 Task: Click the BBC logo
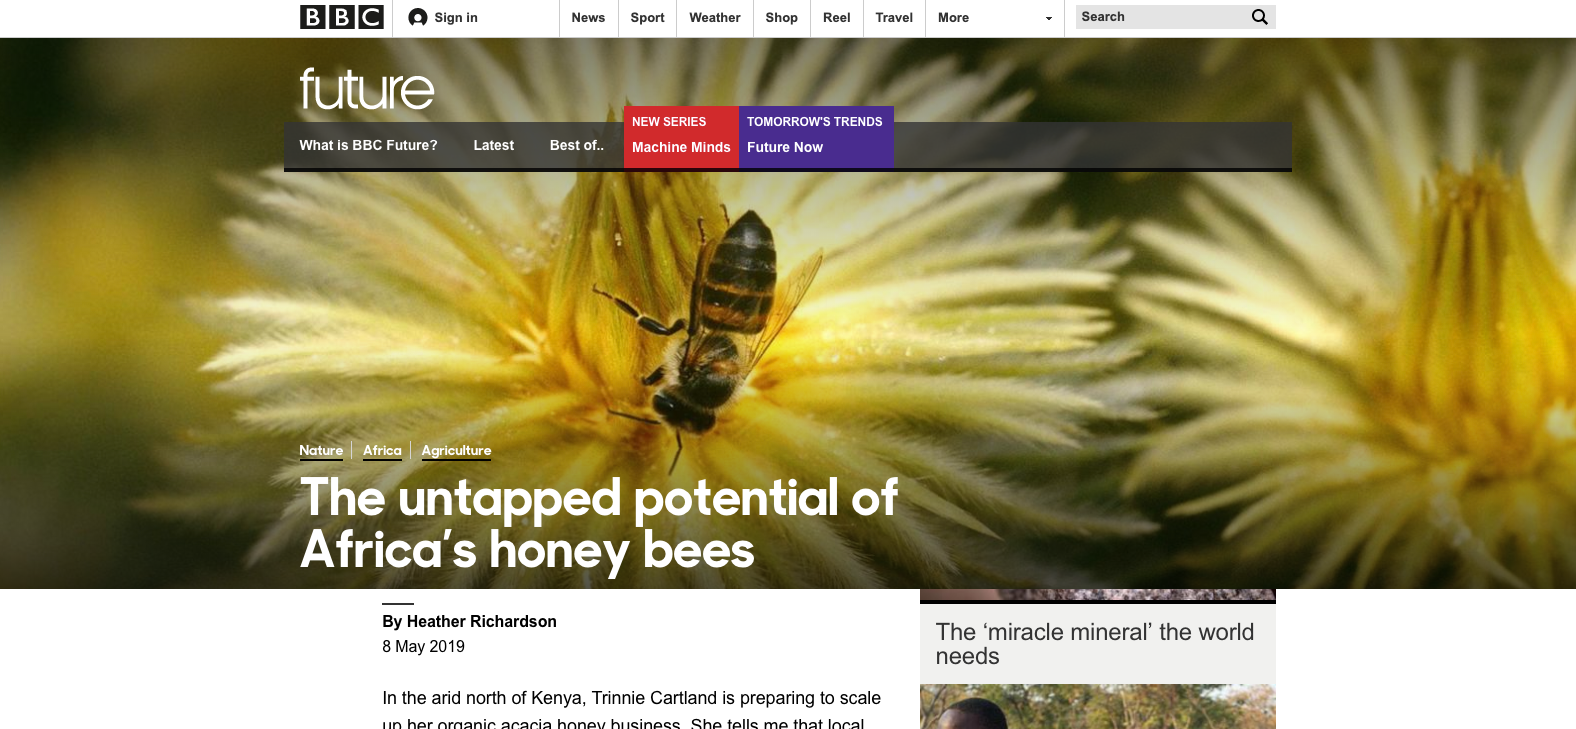click(x=341, y=17)
